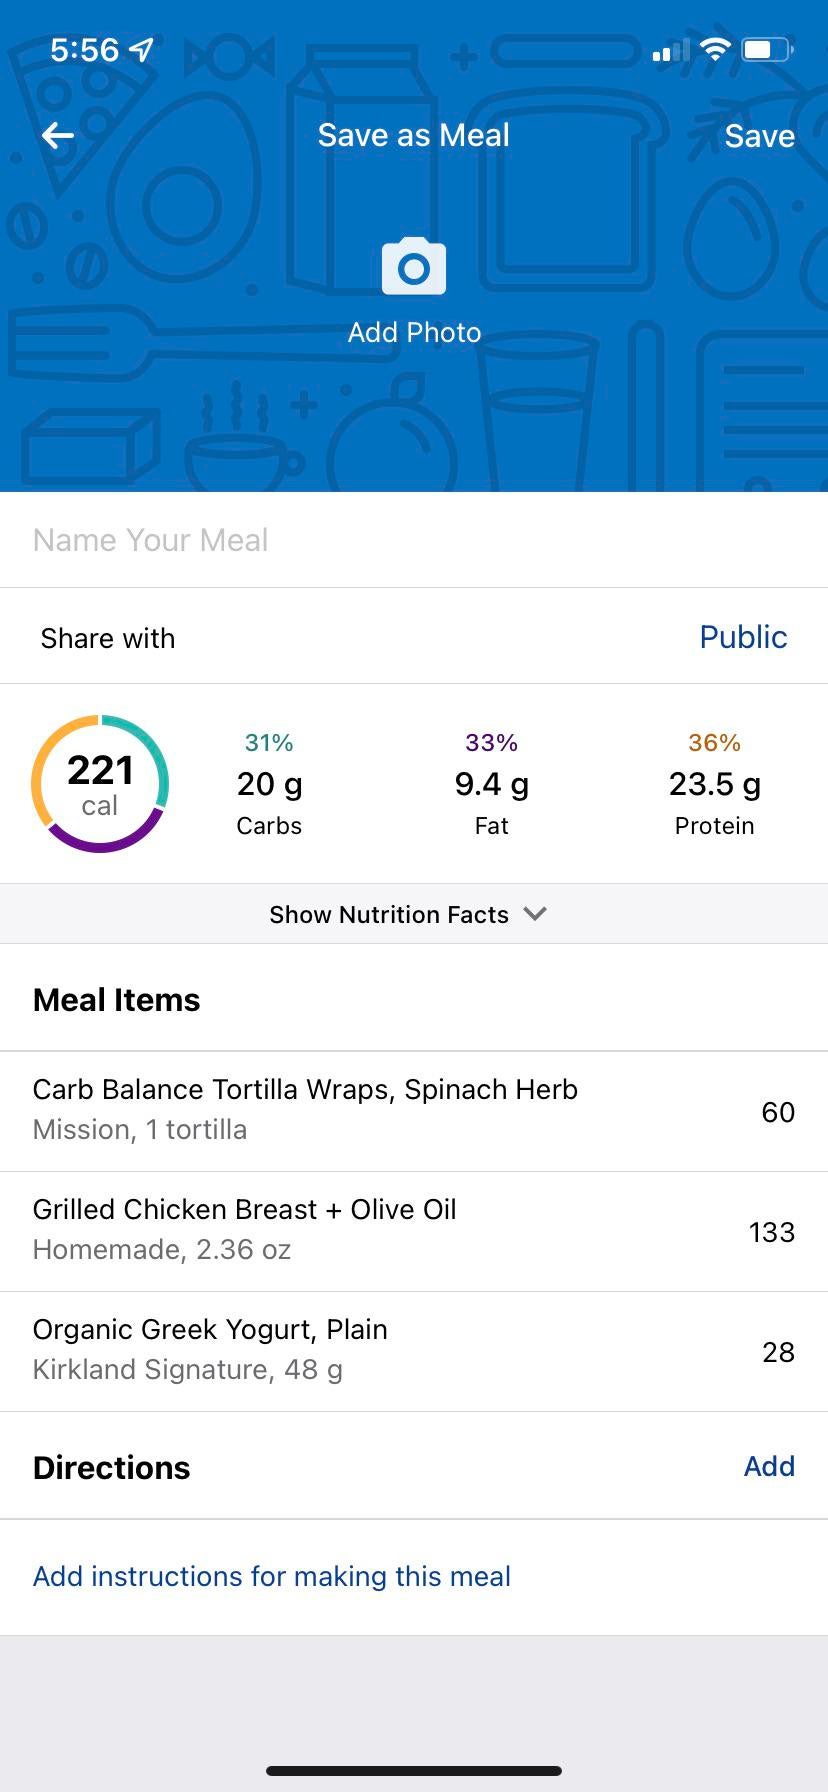This screenshot has width=828, height=1792.
Task: Tap the chevron next to Nutrition Facts
Action: point(535,913)
